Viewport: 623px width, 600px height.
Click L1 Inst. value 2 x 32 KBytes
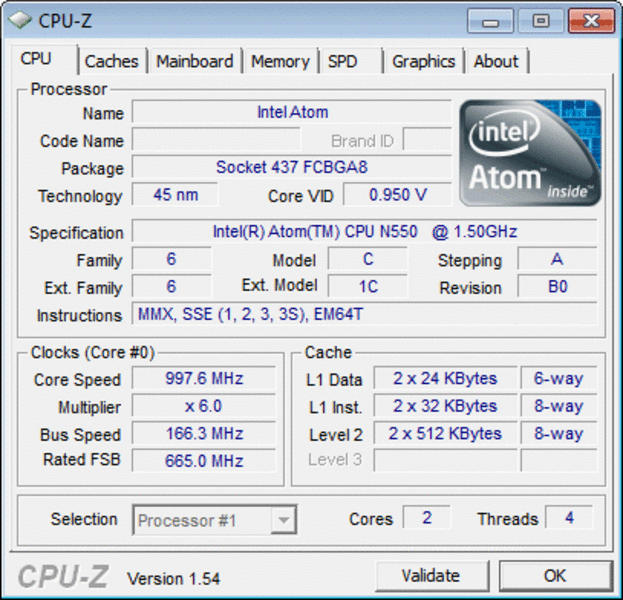tap(445, 406)
